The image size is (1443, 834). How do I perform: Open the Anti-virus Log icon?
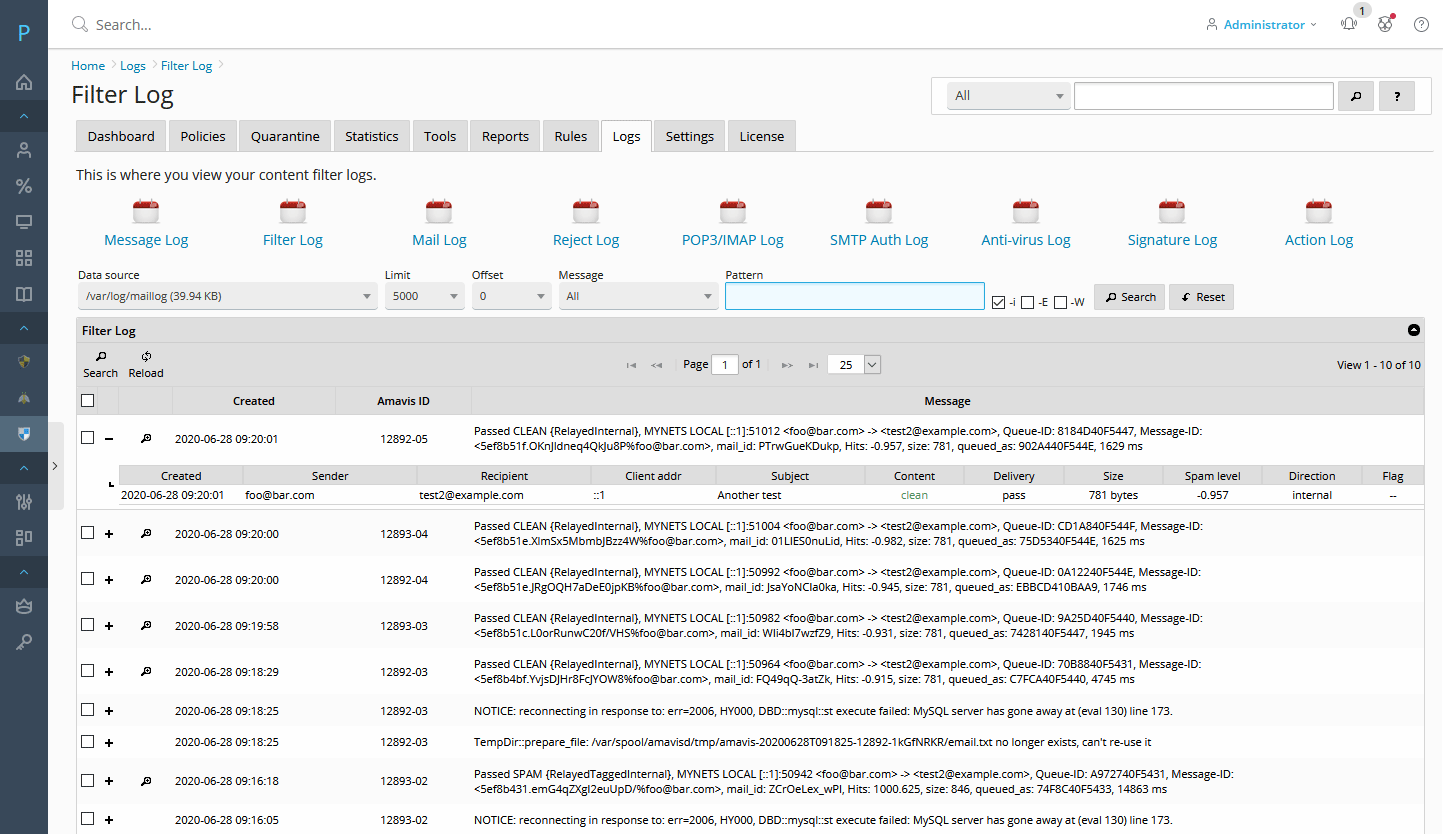1026,212
